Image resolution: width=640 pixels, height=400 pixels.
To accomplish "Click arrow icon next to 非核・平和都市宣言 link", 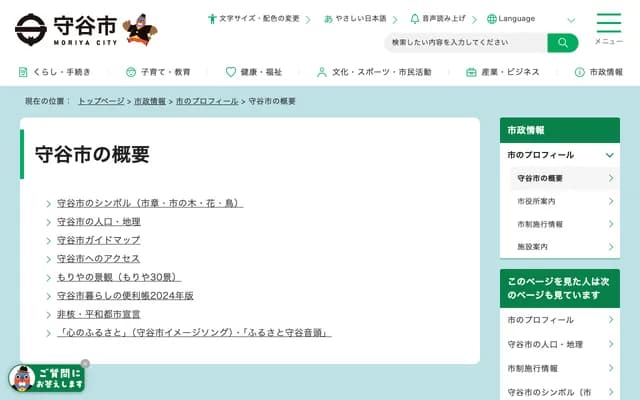I will point(48,315).
